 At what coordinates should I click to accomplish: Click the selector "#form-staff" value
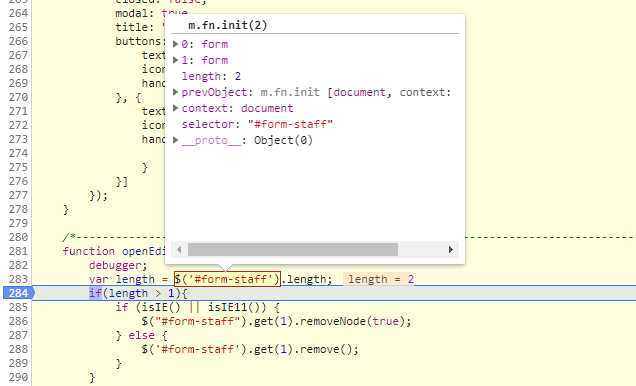(290, 124)
